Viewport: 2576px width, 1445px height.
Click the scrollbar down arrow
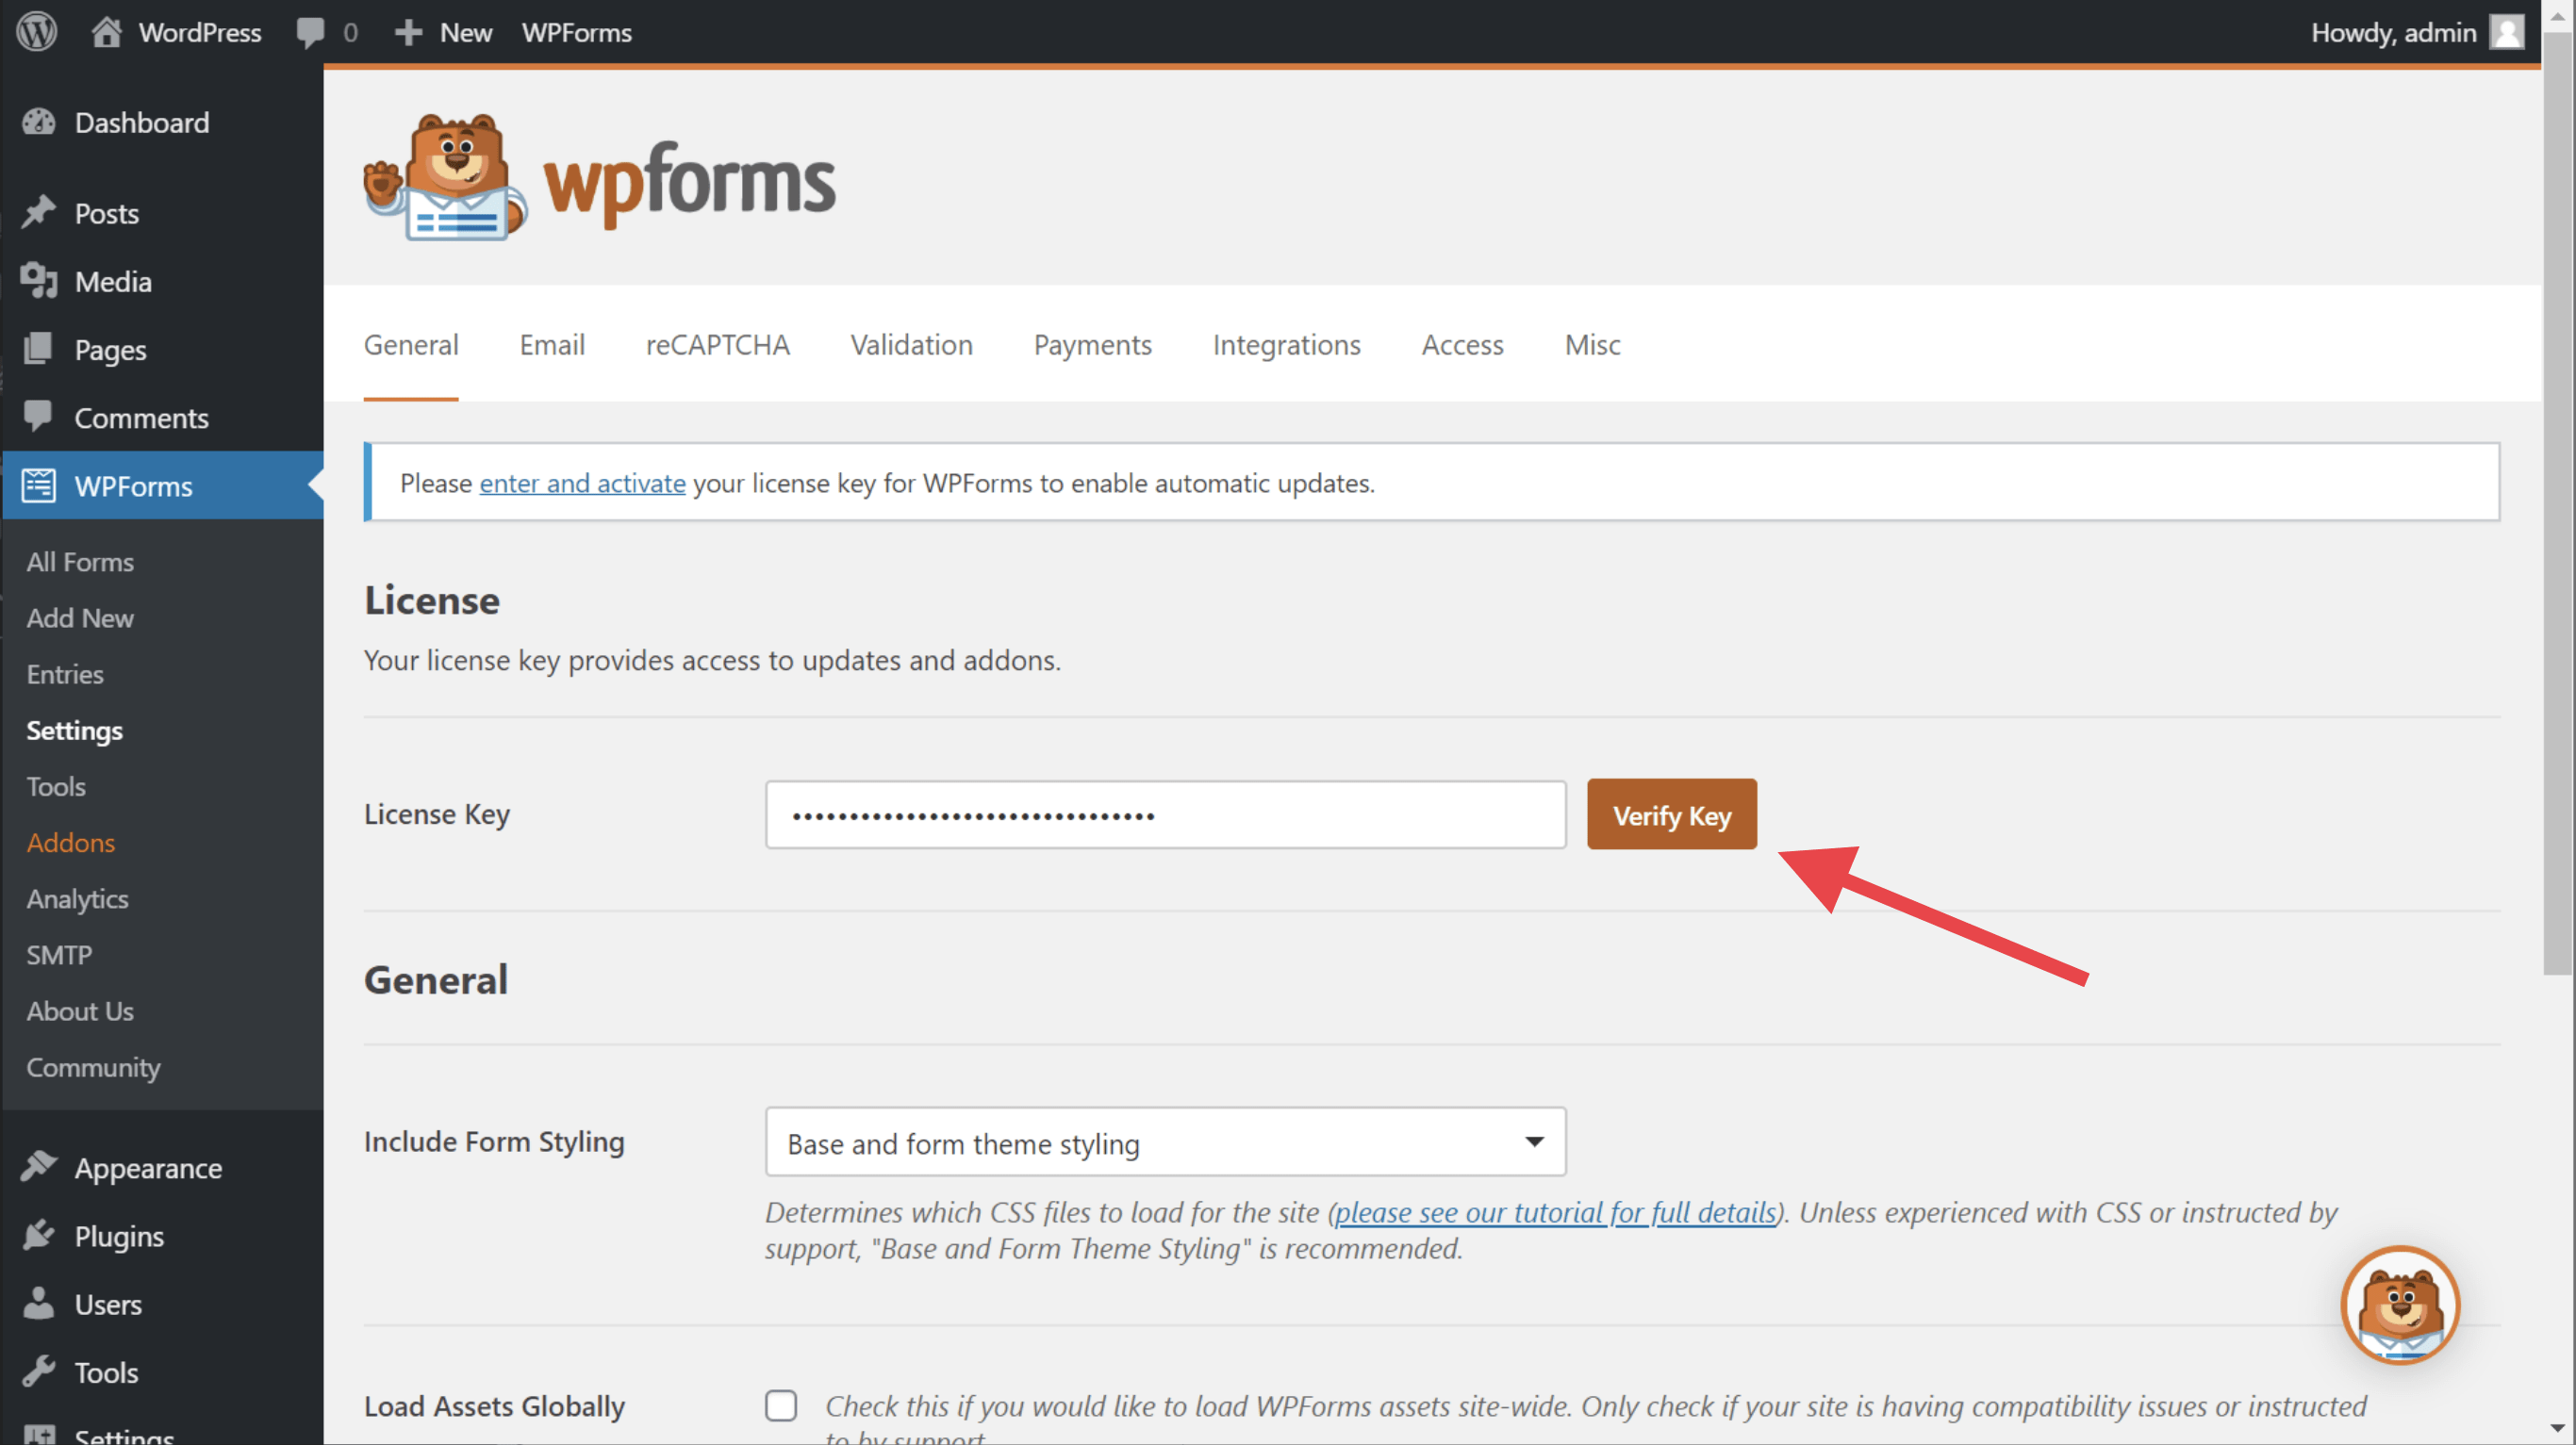pyautogui.click(x=2558, y=1428)
